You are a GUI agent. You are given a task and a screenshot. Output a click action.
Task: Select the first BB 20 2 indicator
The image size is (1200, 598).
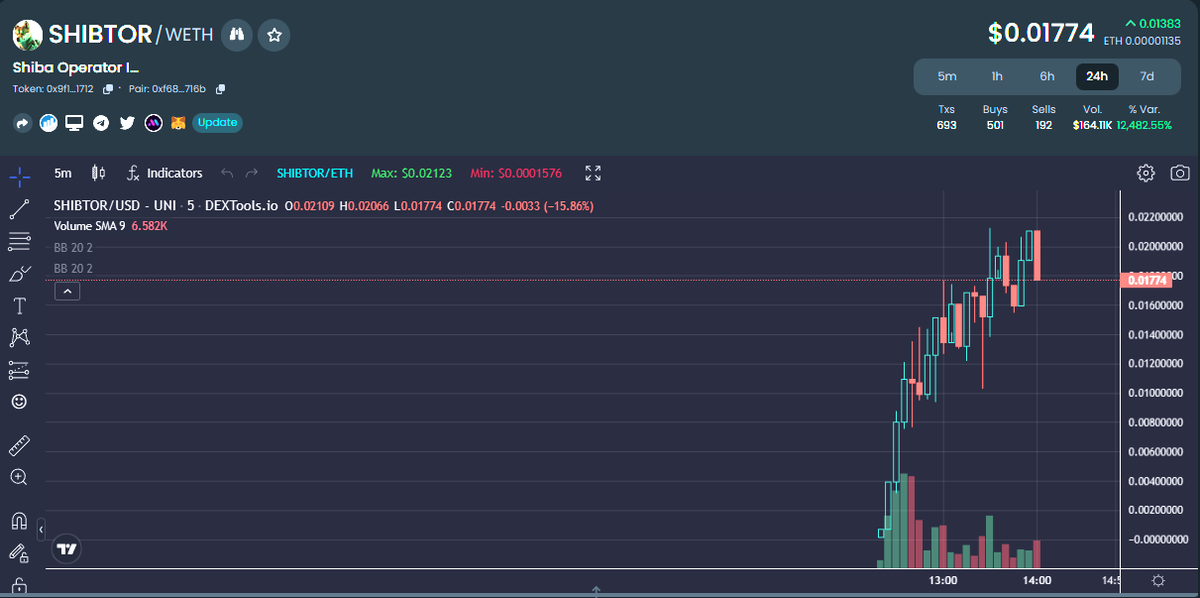click(73, 247)
